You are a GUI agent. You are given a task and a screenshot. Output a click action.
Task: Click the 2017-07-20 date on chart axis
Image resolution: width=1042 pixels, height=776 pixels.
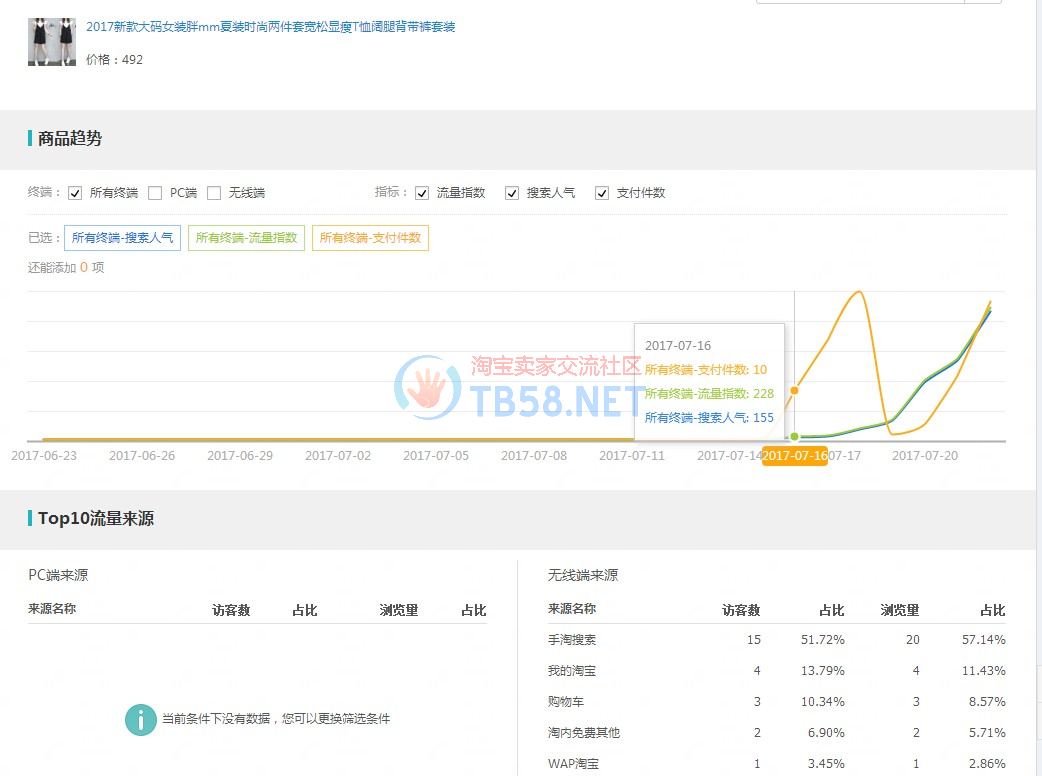925,456
